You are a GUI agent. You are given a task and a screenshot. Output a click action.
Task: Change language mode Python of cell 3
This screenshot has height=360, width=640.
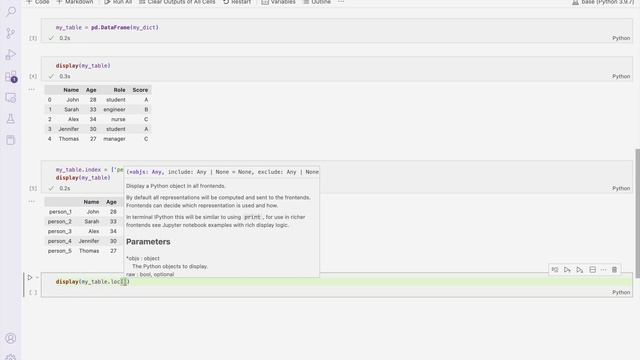coord(621,38)
